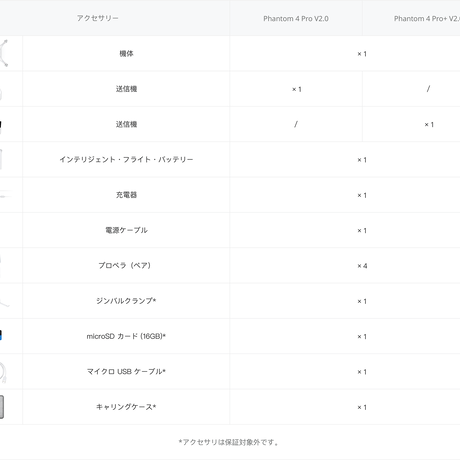
Task: Click the slash under Phantom 4 Pro+ V2.0 column
Action: (x=428, y=89)
